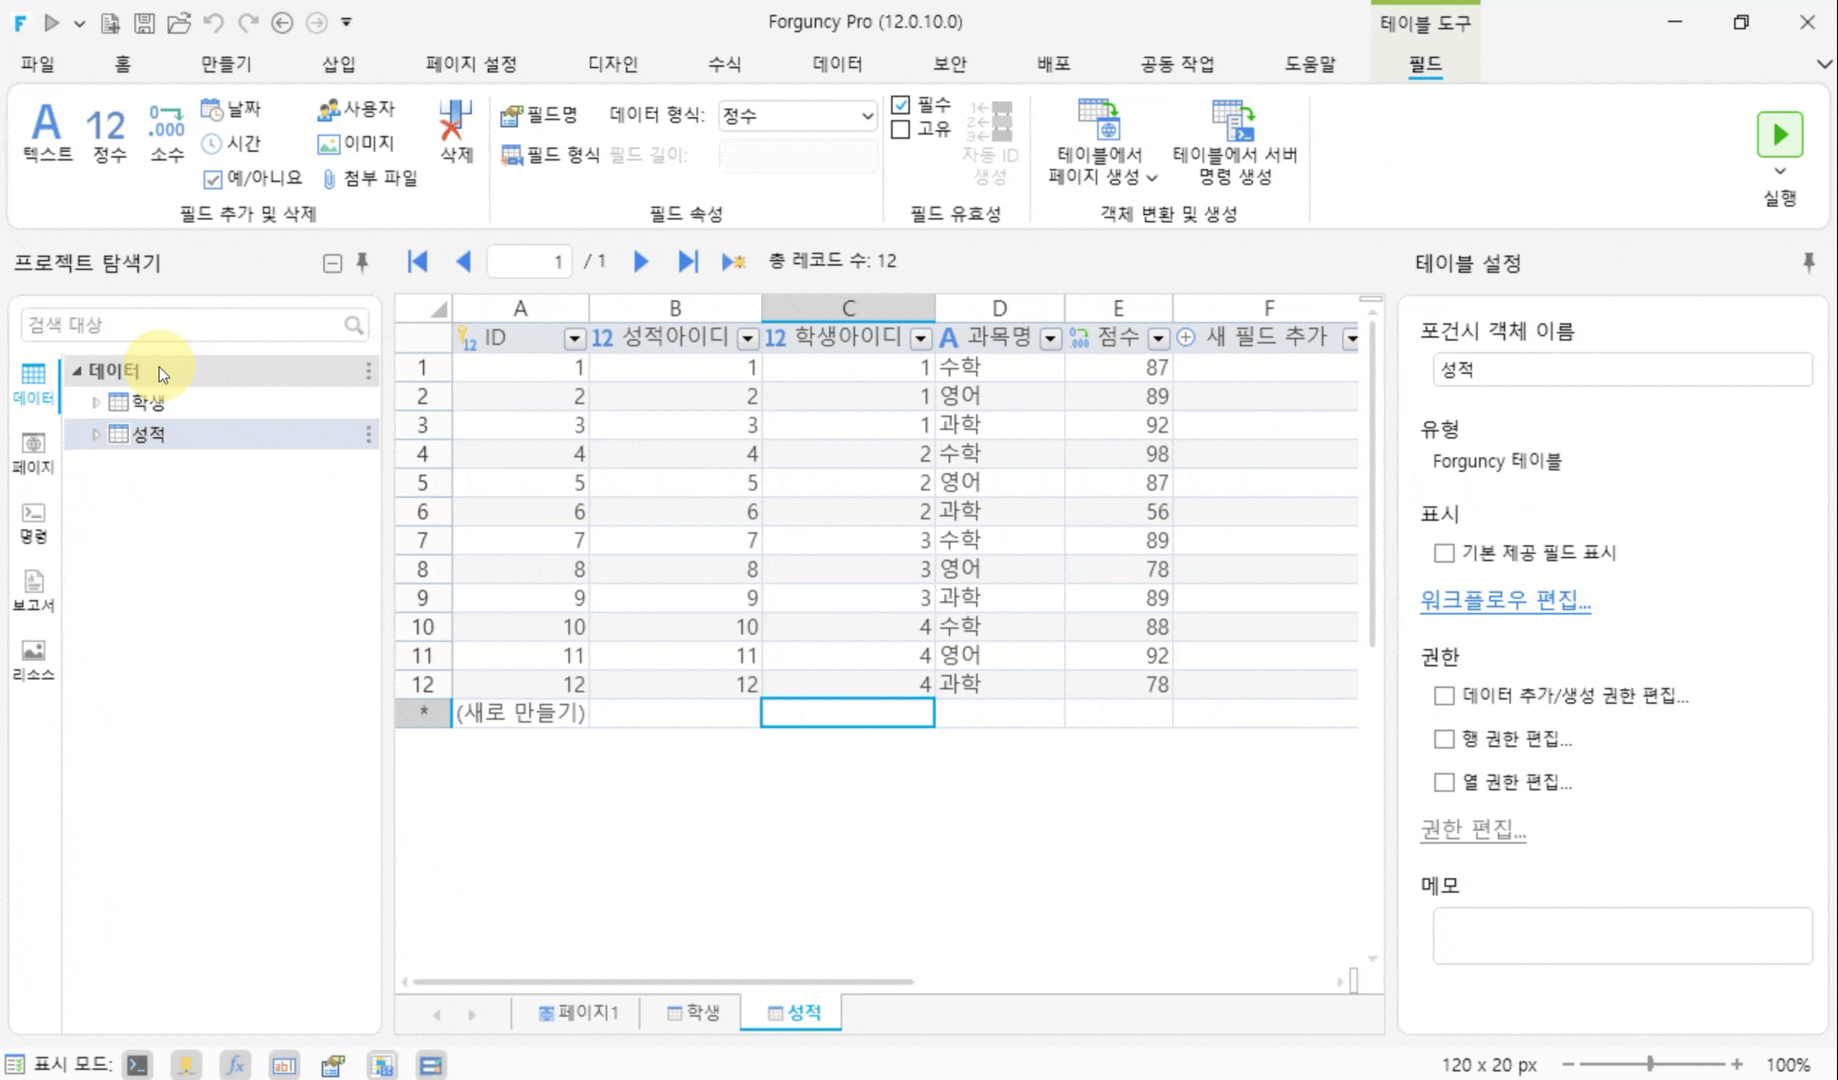
Task: Go to the first record
Action: pyautogui.click(x=418, y=262)
